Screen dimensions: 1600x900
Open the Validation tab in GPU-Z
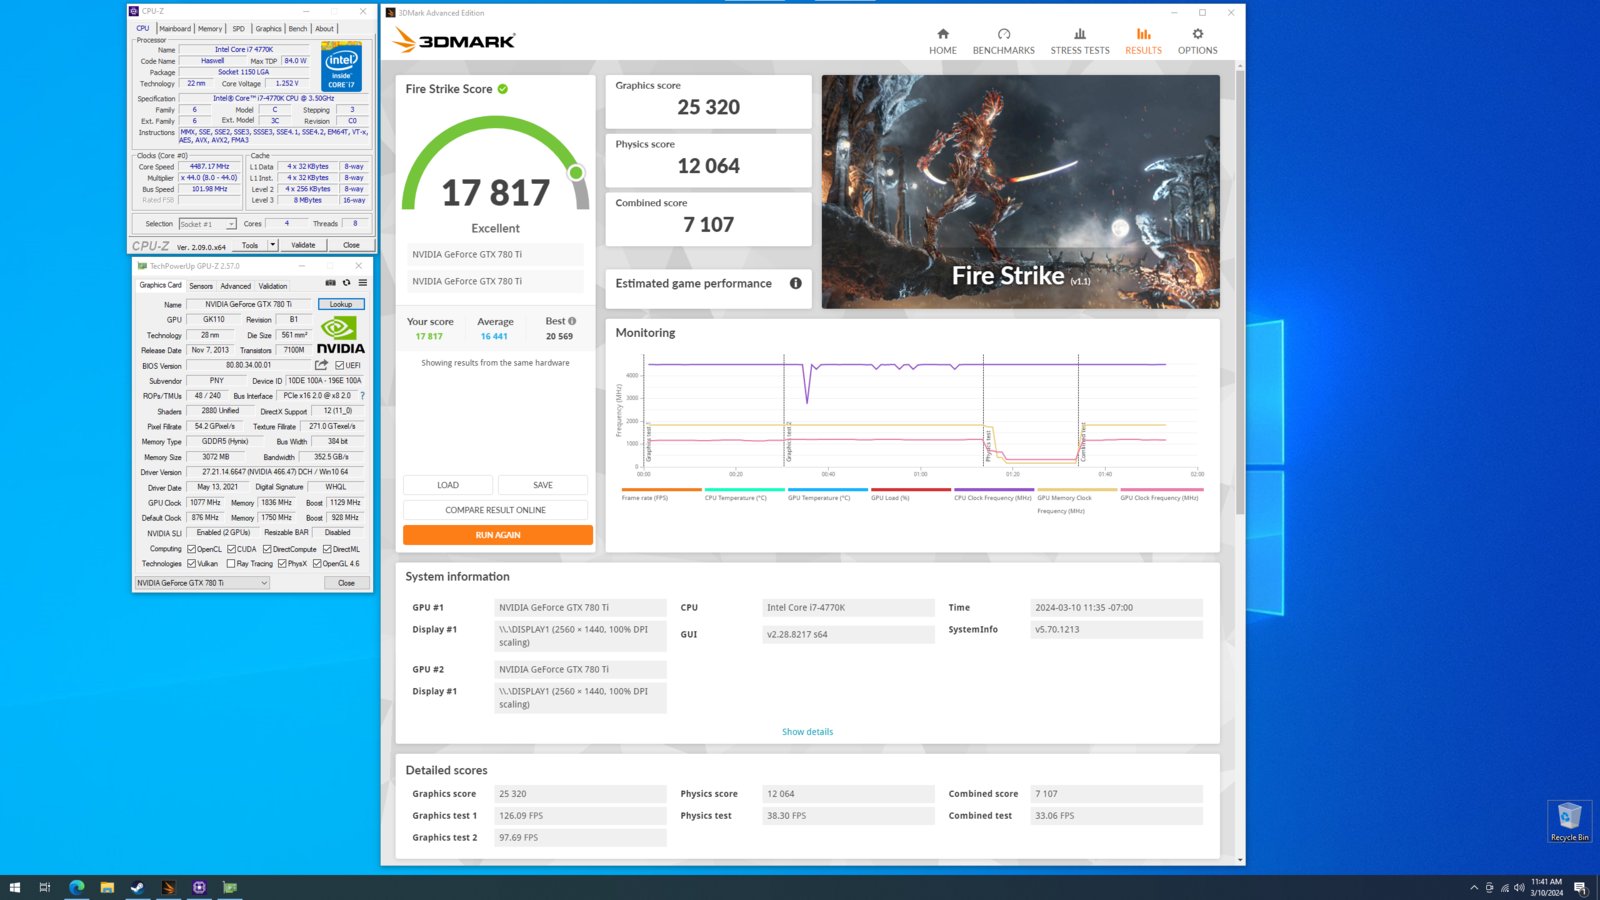tap(273, 286)
